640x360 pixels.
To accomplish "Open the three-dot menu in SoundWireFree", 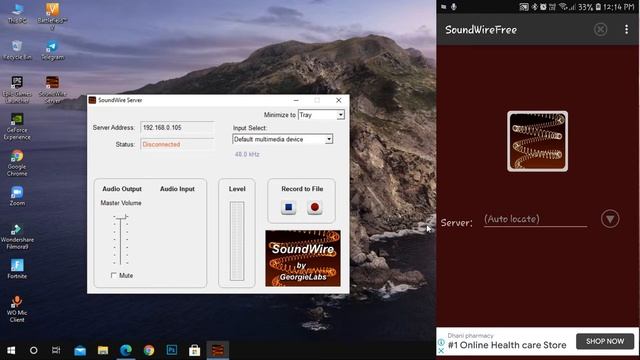I will click(x=627, y=29).
